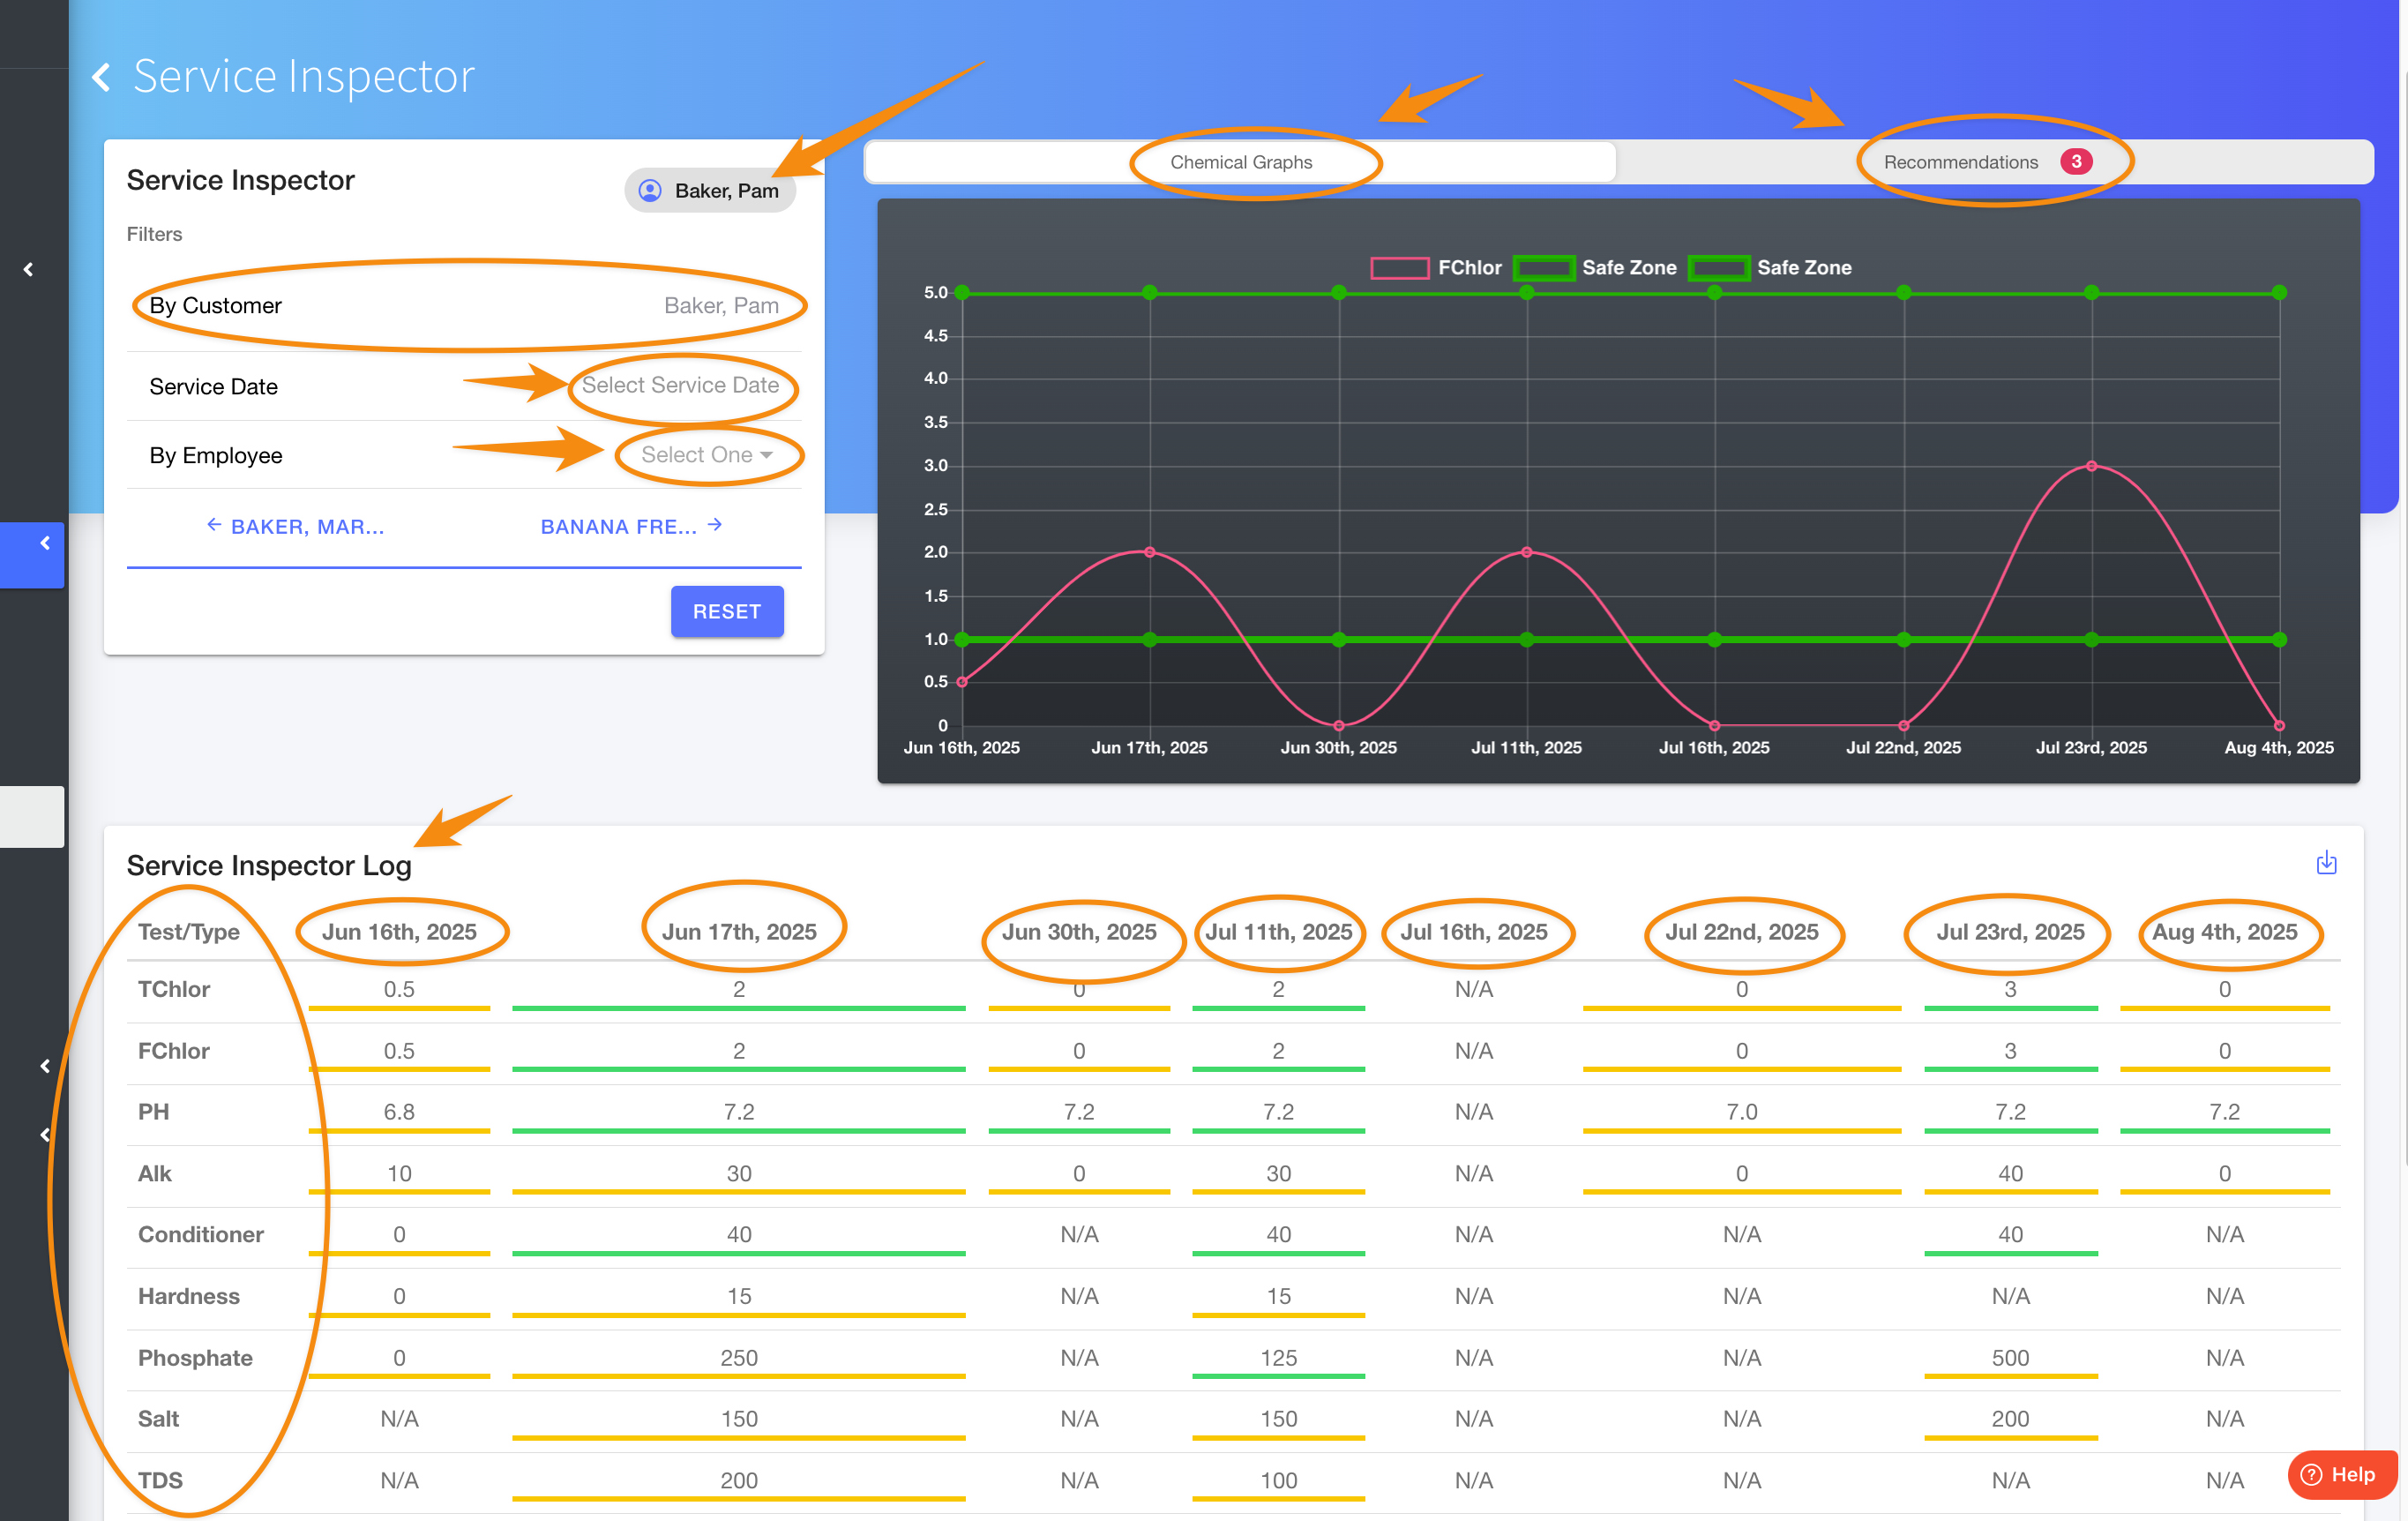Image resolution: width=2408 pixels, height=1521 pixels.
Task: Click the left arrow icon before BAKER, MAR...
Action: (213, 525)
